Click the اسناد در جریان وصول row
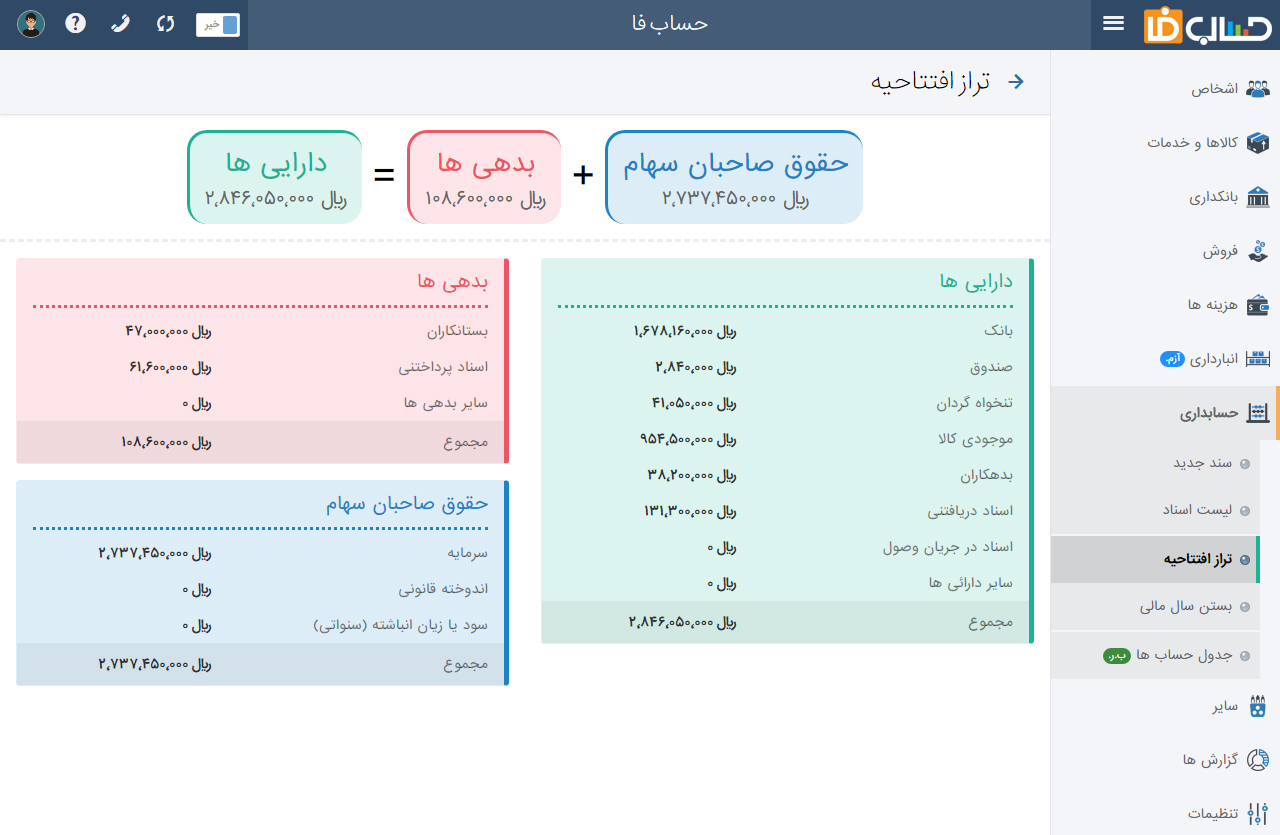The image size is (1280, 835). tap(785, 547)
